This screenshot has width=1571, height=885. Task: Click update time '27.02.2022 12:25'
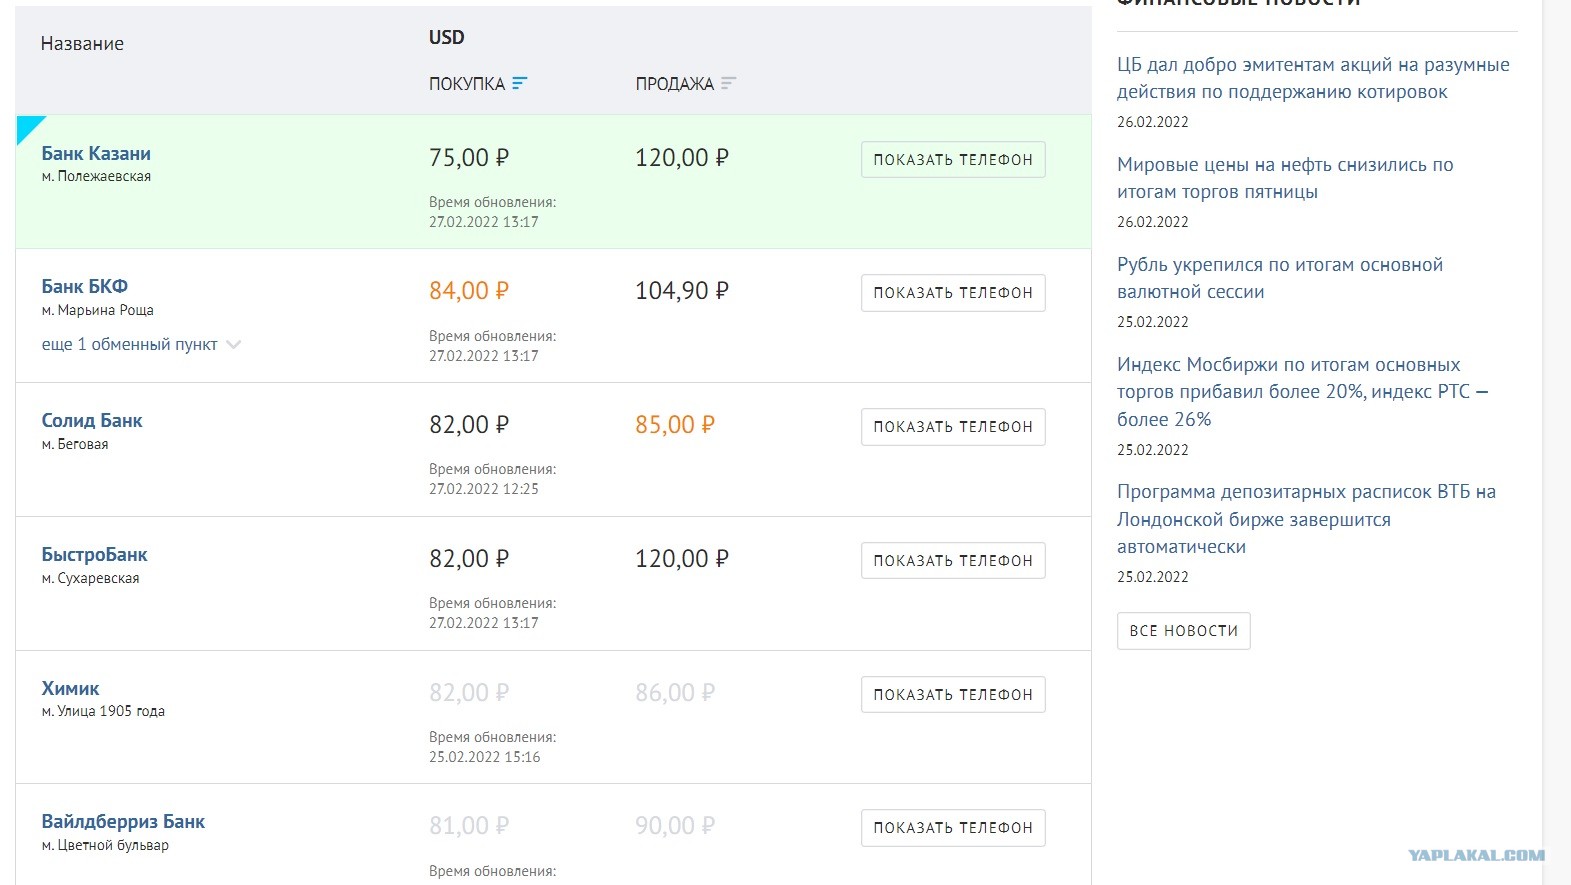coord(484,490)
